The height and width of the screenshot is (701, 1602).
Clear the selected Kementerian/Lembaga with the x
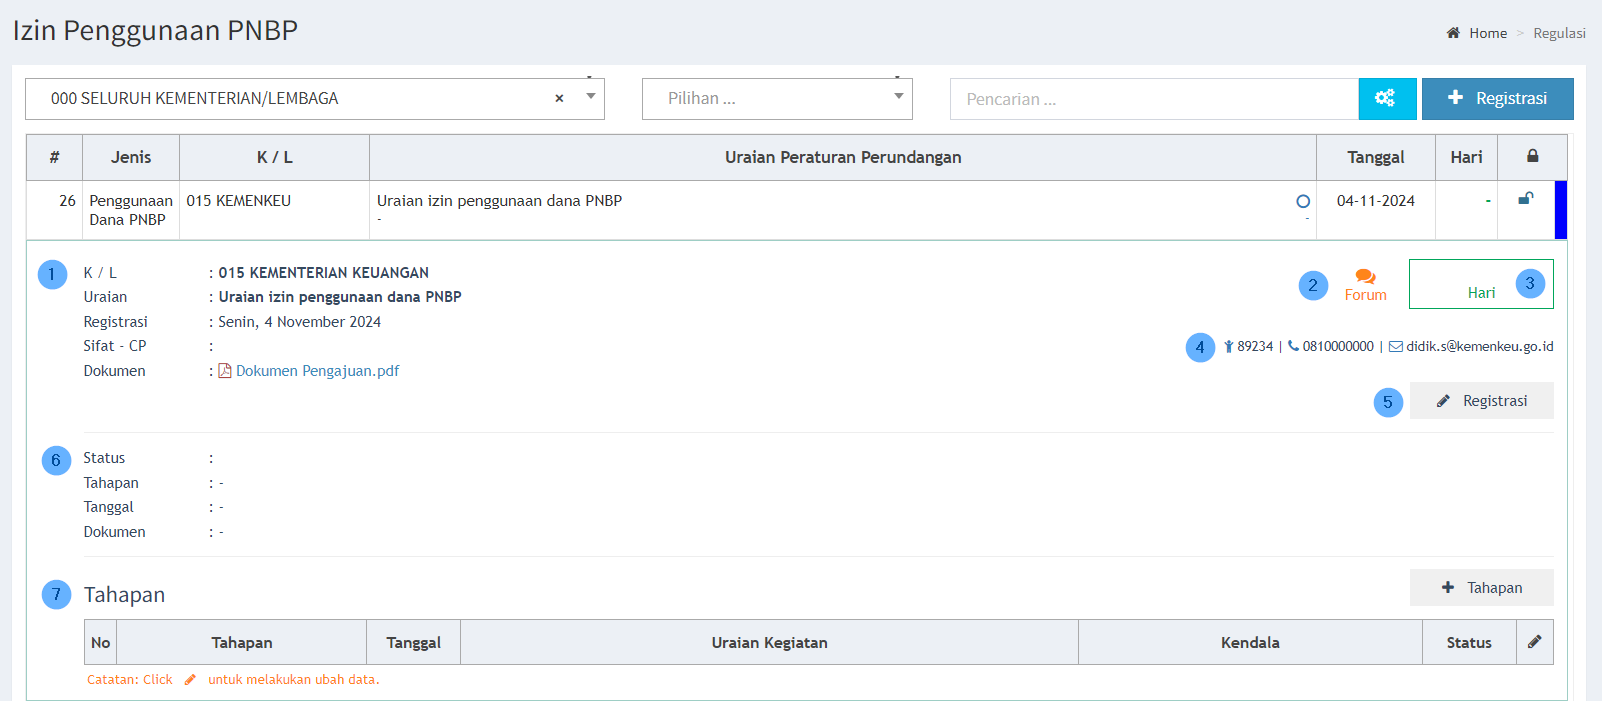[559, 98]
